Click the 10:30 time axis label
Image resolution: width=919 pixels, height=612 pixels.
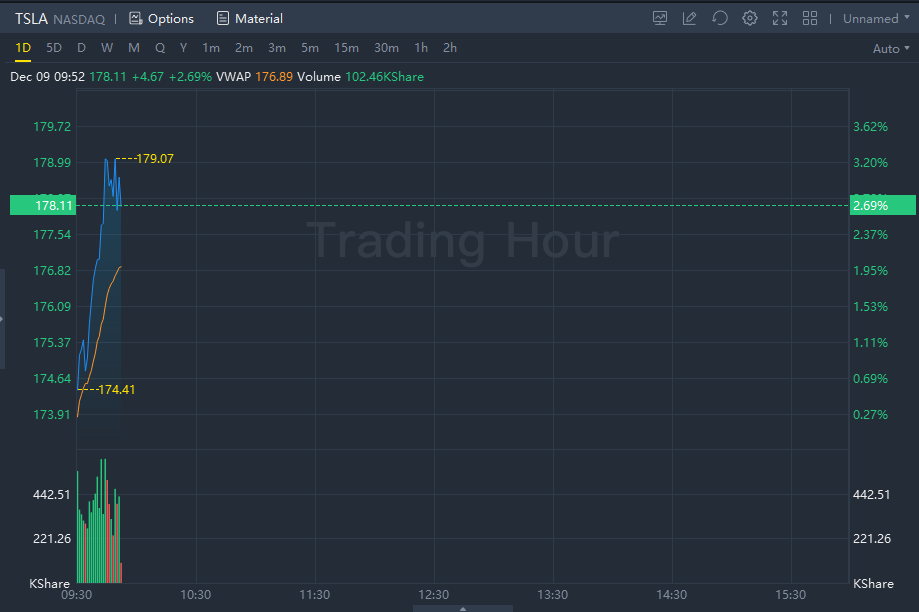tap(196, 594)
